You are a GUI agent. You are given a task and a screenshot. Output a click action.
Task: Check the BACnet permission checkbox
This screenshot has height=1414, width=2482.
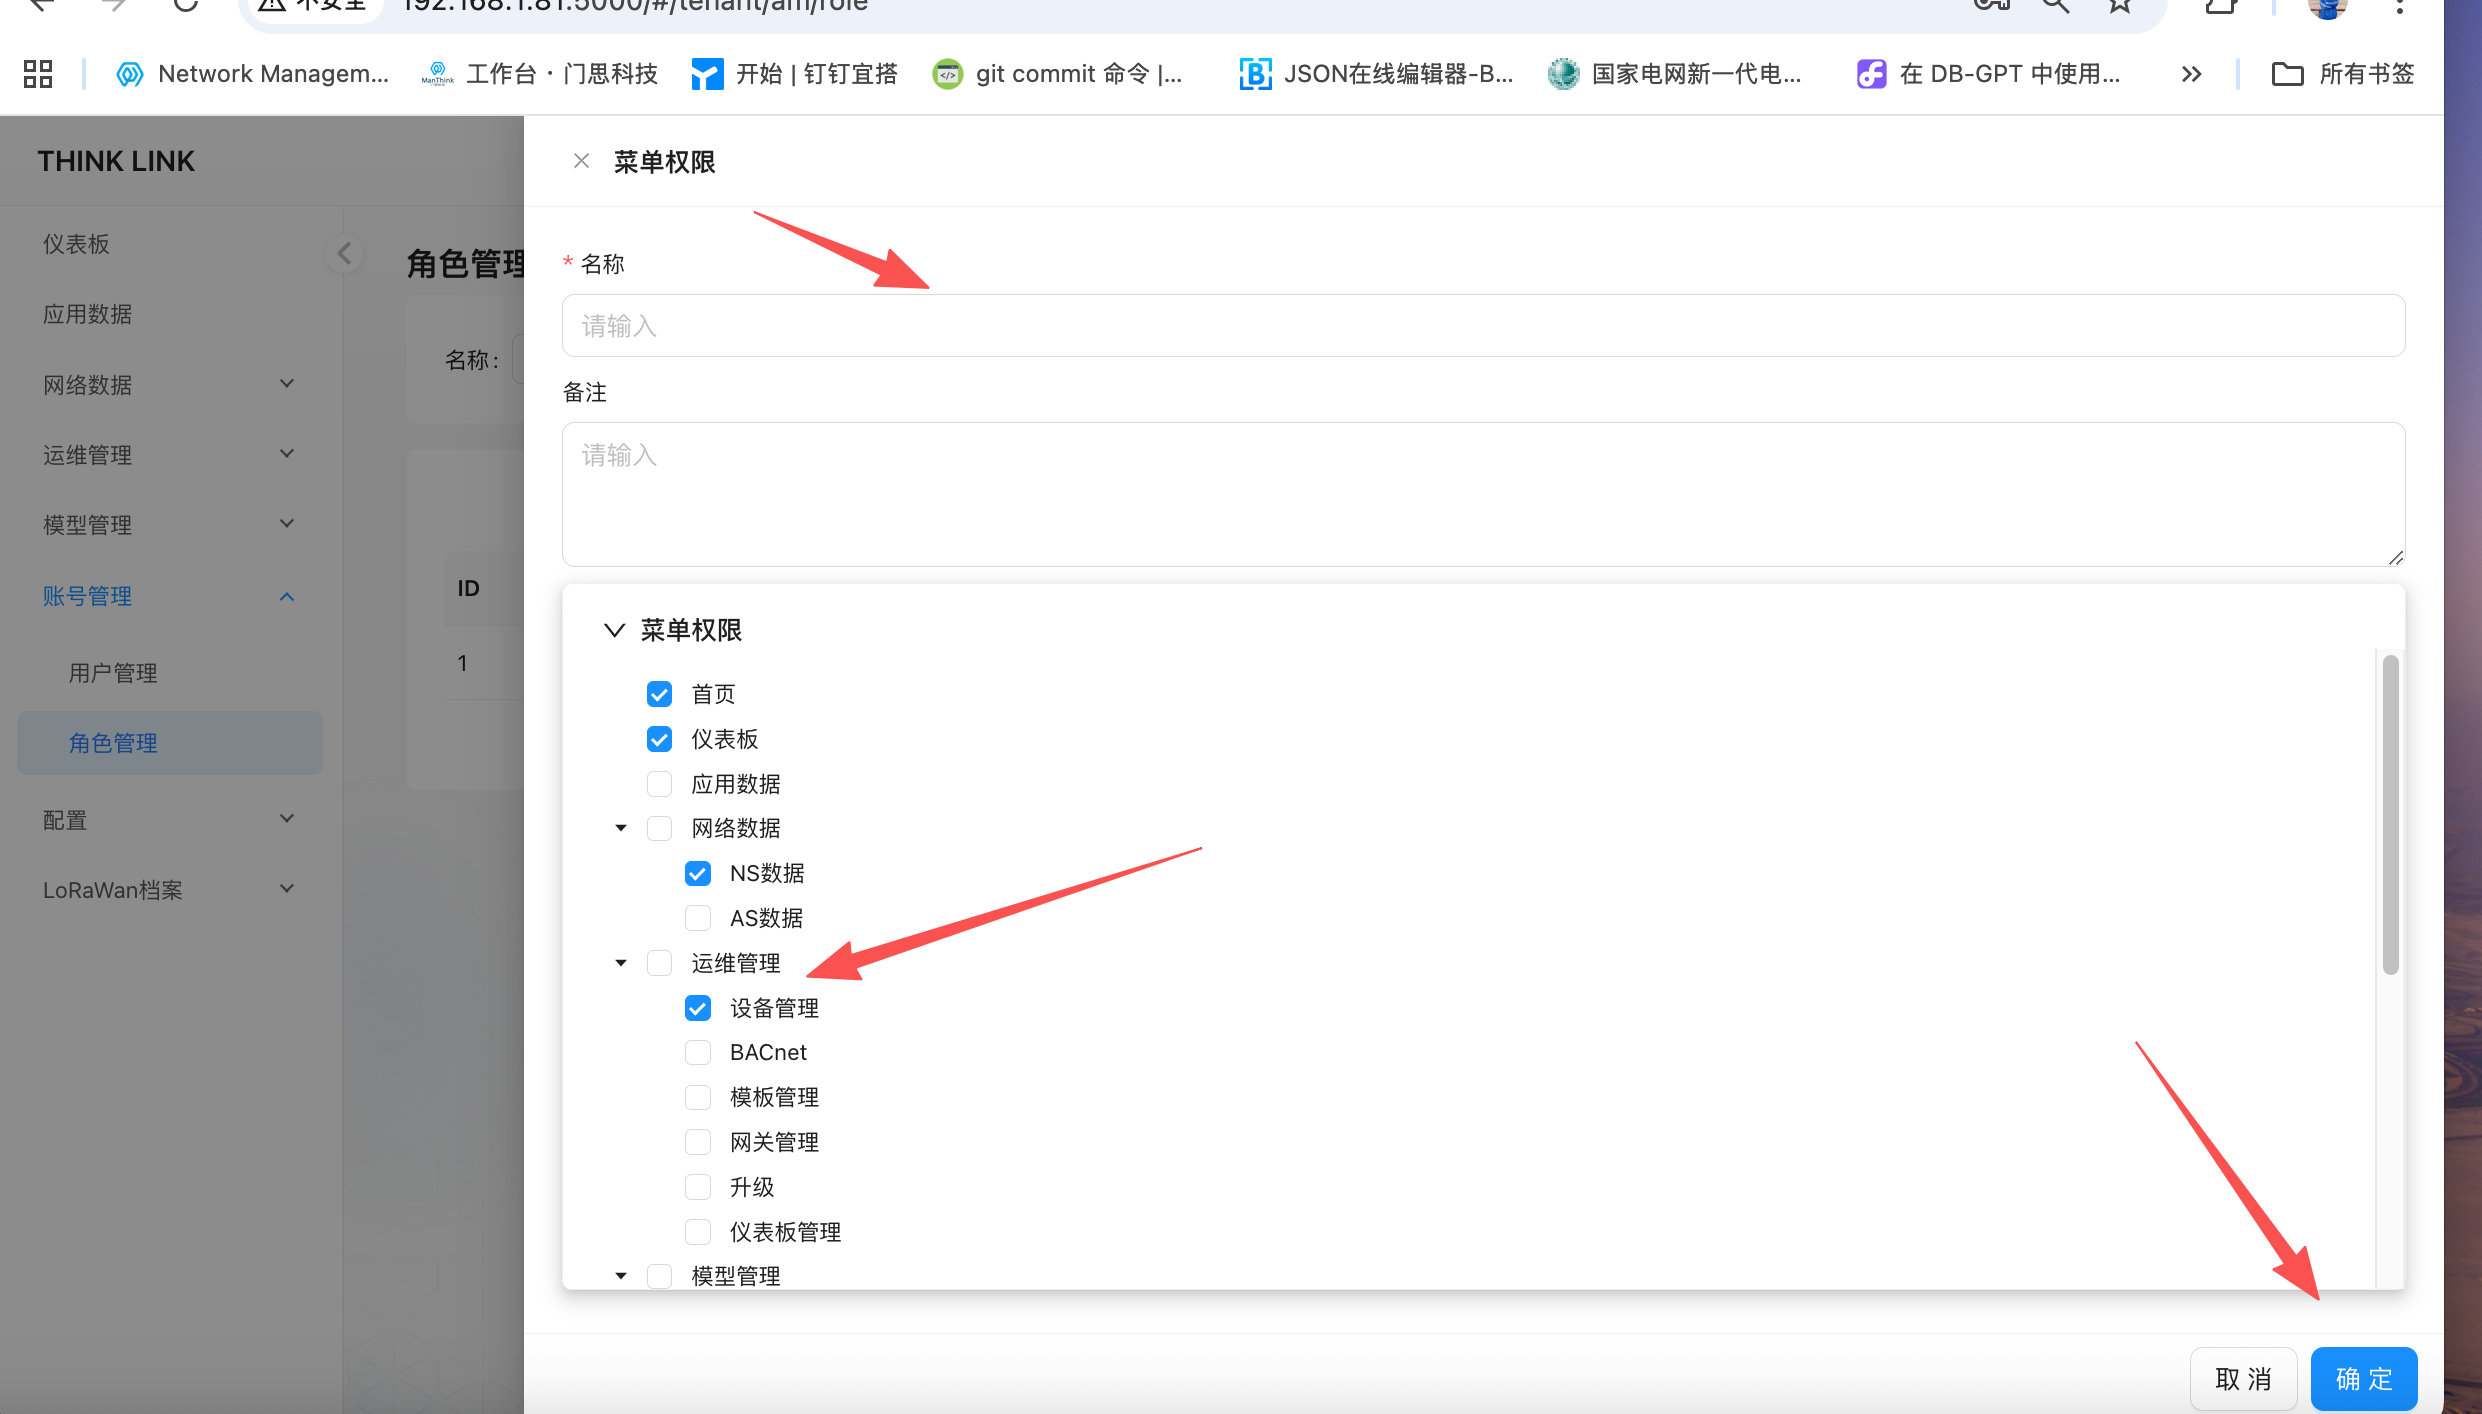pos(698,1052)
